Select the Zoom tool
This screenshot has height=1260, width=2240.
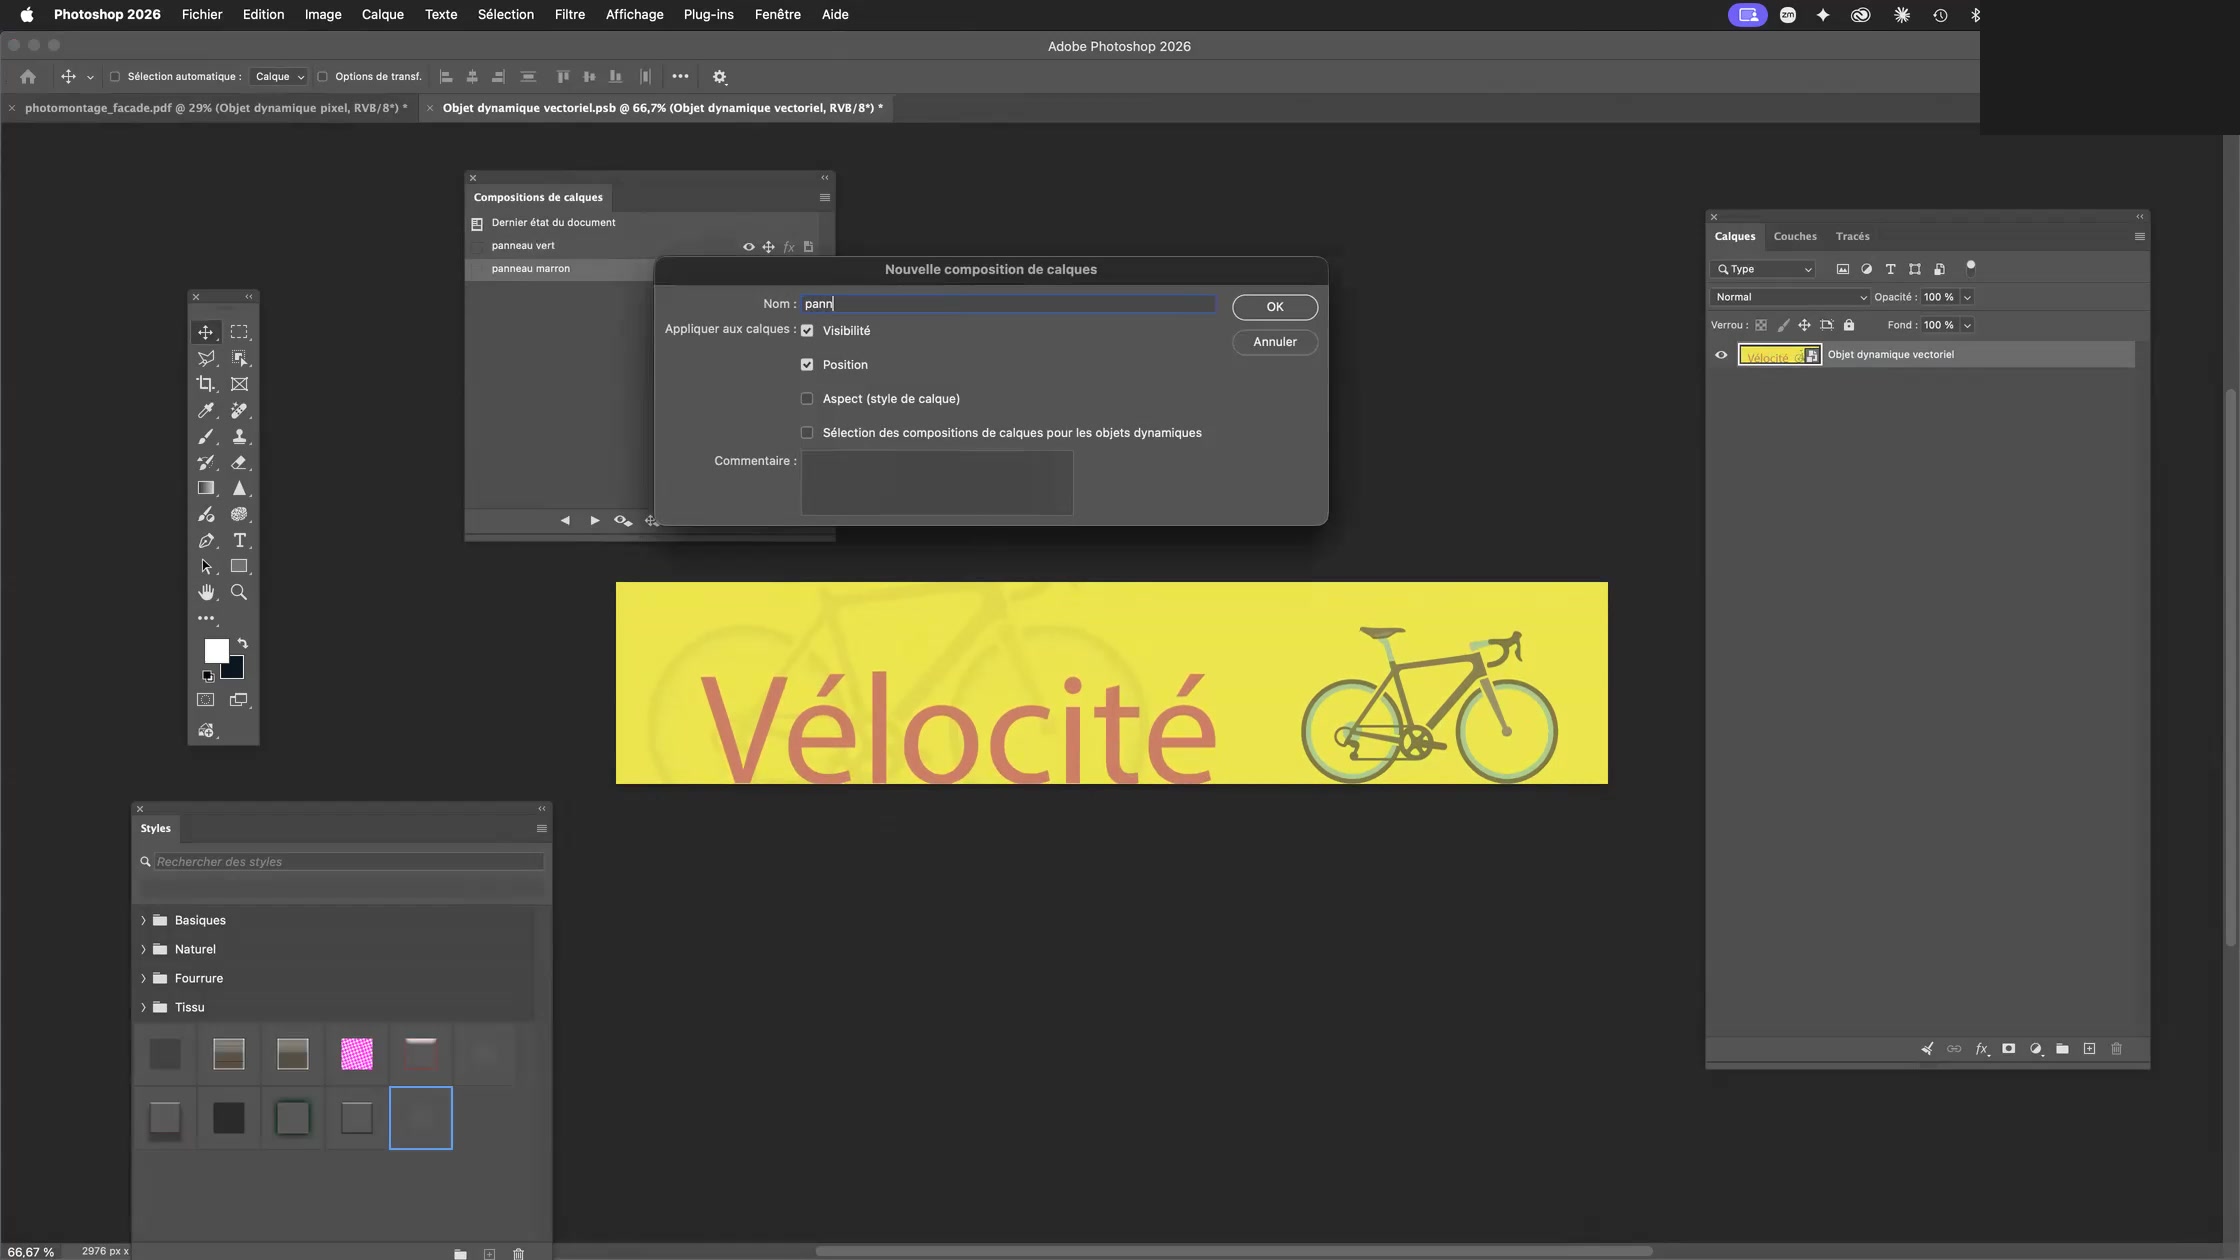coord(239,592)
